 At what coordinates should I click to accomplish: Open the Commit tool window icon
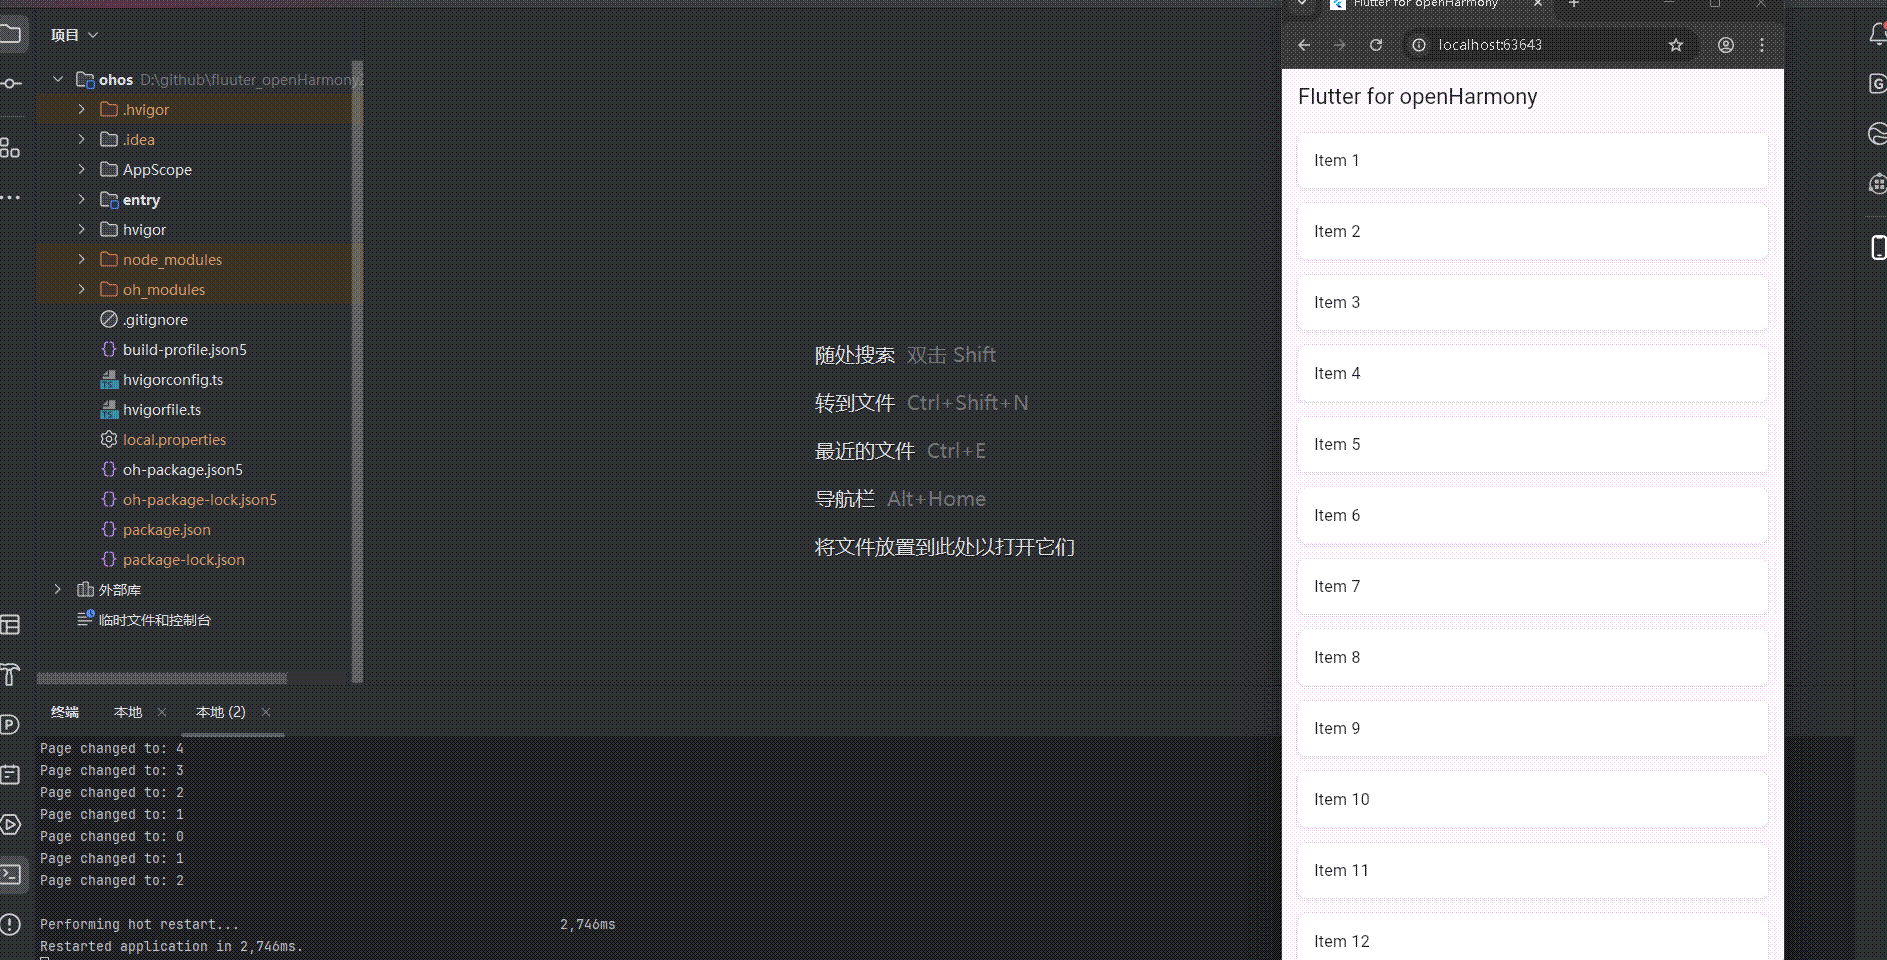pyautogui.click(x=11, y=84)
